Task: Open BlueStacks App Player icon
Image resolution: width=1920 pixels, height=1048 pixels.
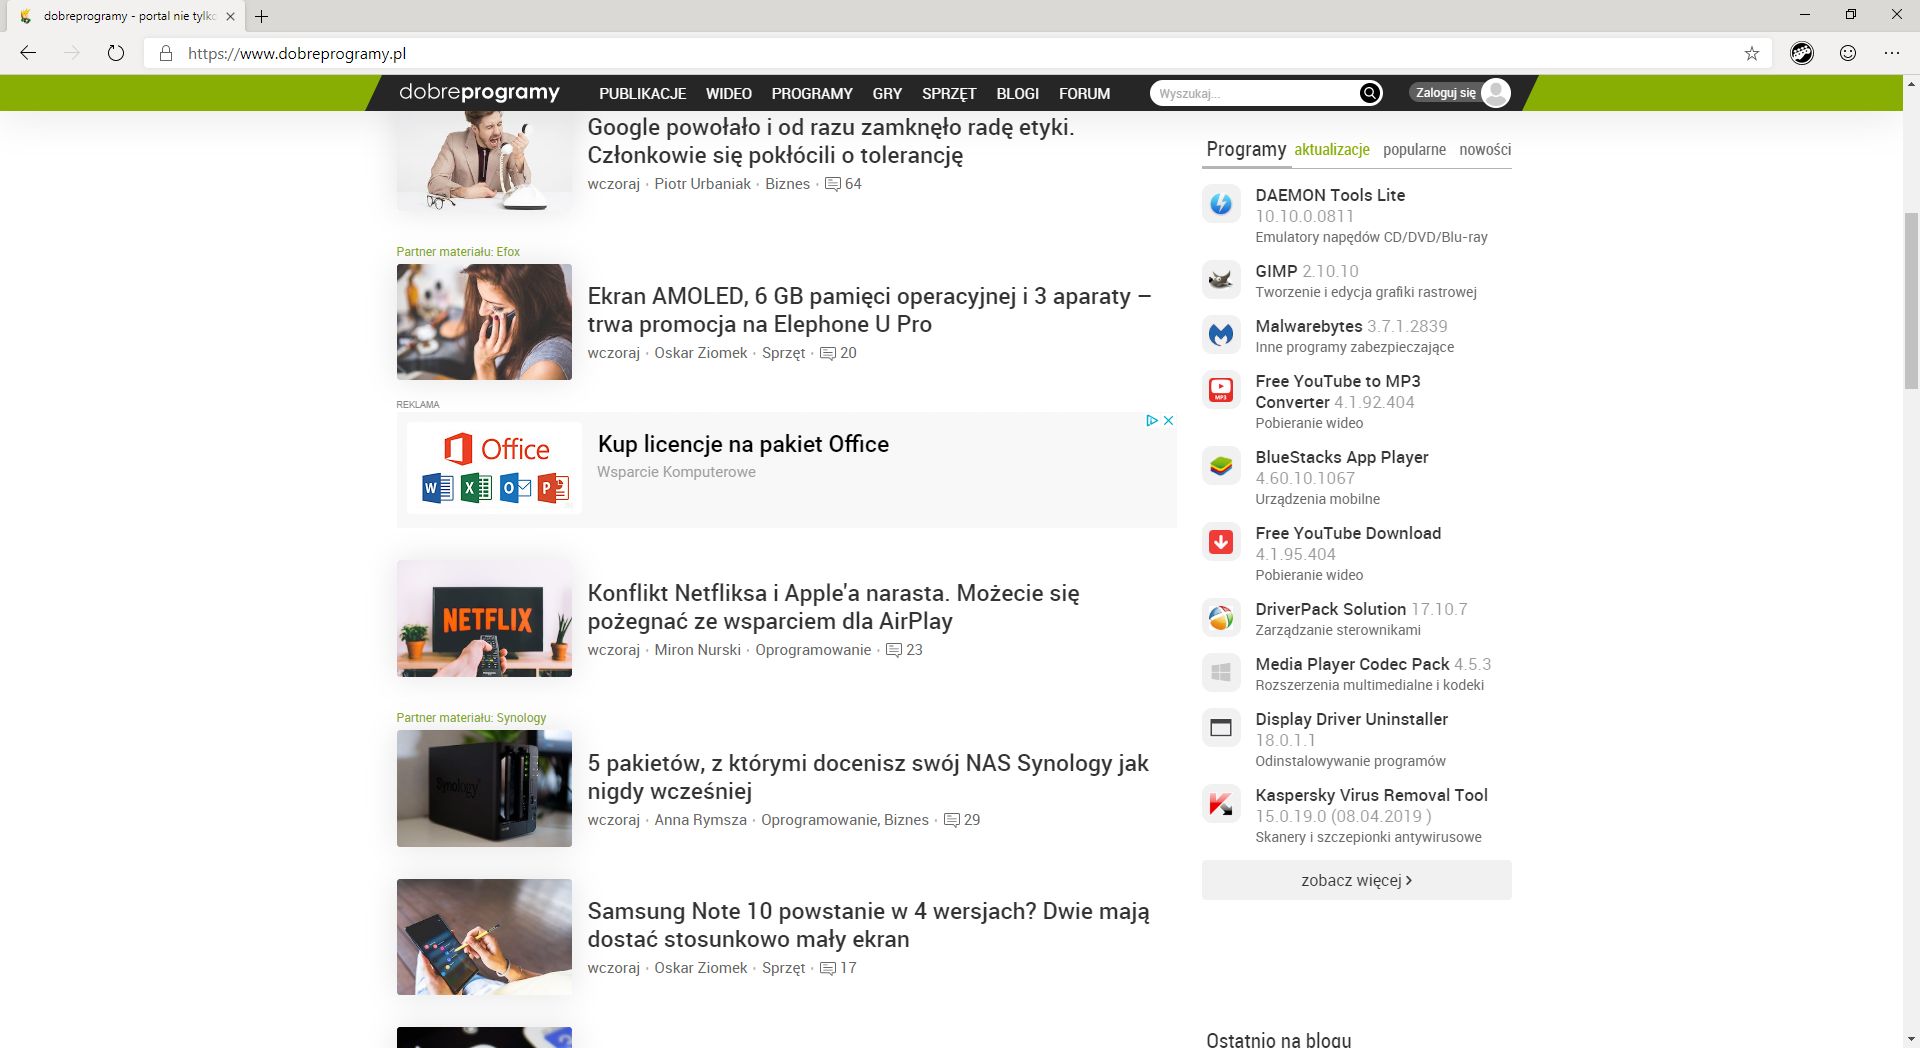Action: click(x=1221, y=466)
